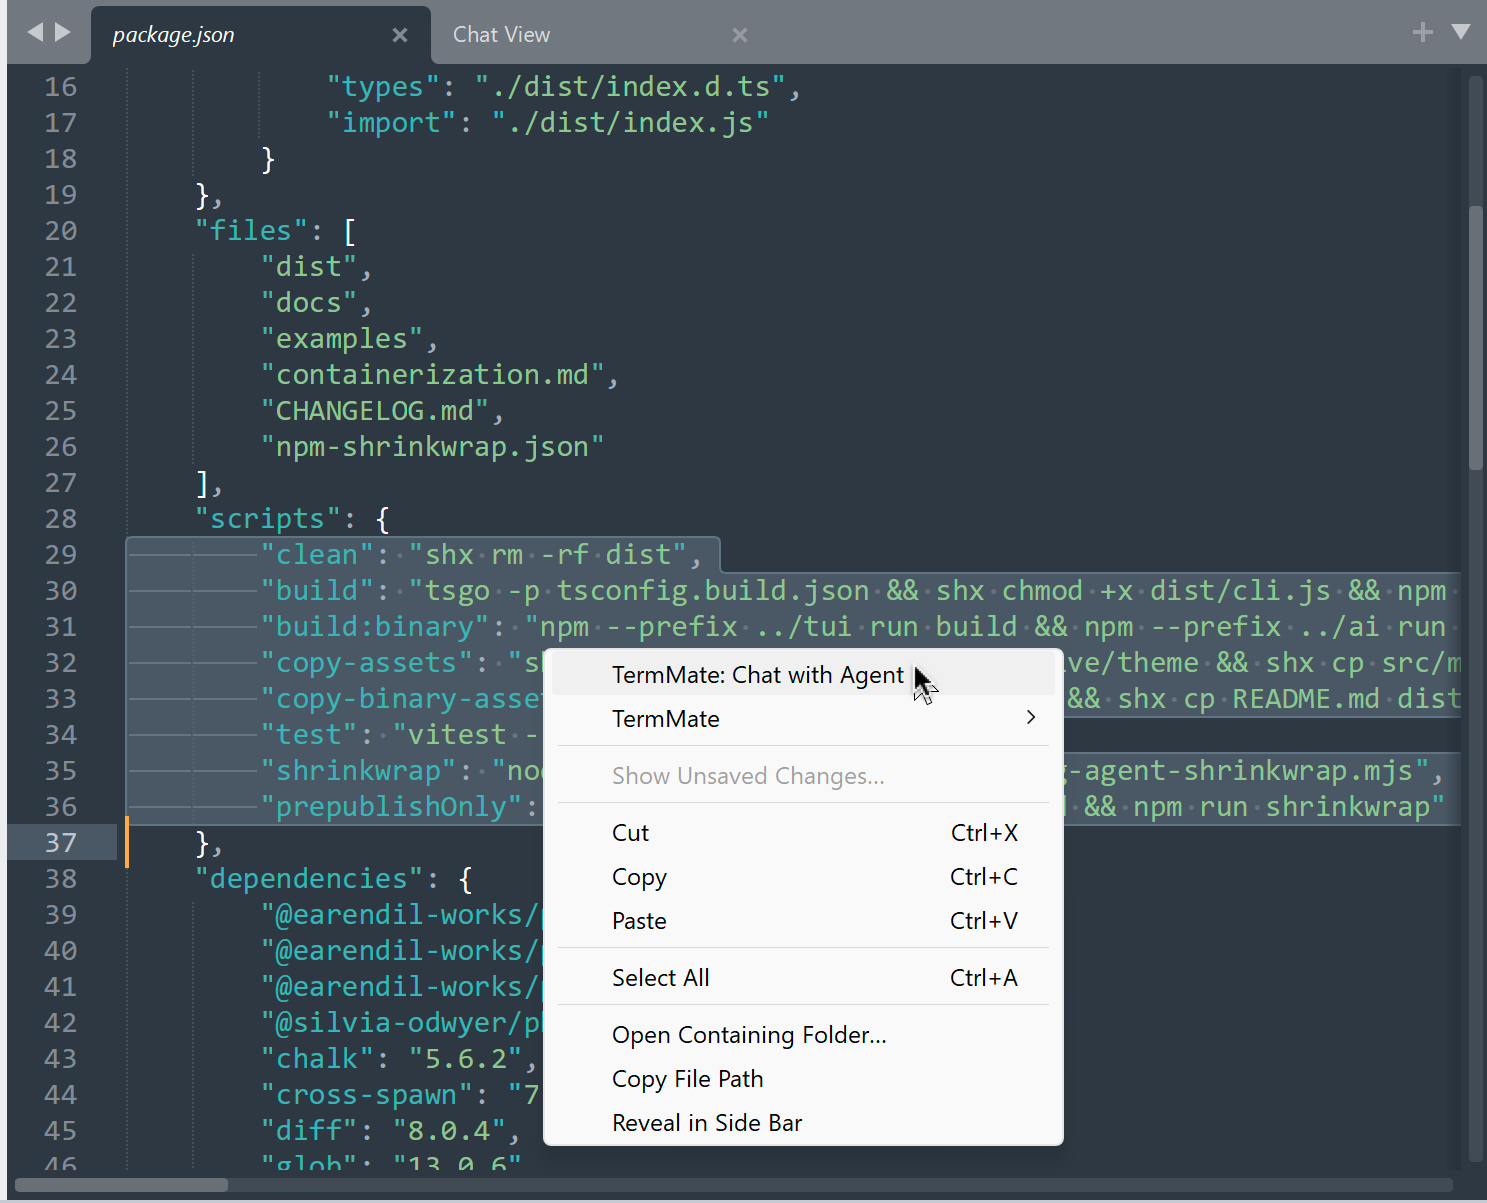Screen dimensions: 1487x1203
Task: Click "5.6.2" version string
Action: (x=465, y=1059)
